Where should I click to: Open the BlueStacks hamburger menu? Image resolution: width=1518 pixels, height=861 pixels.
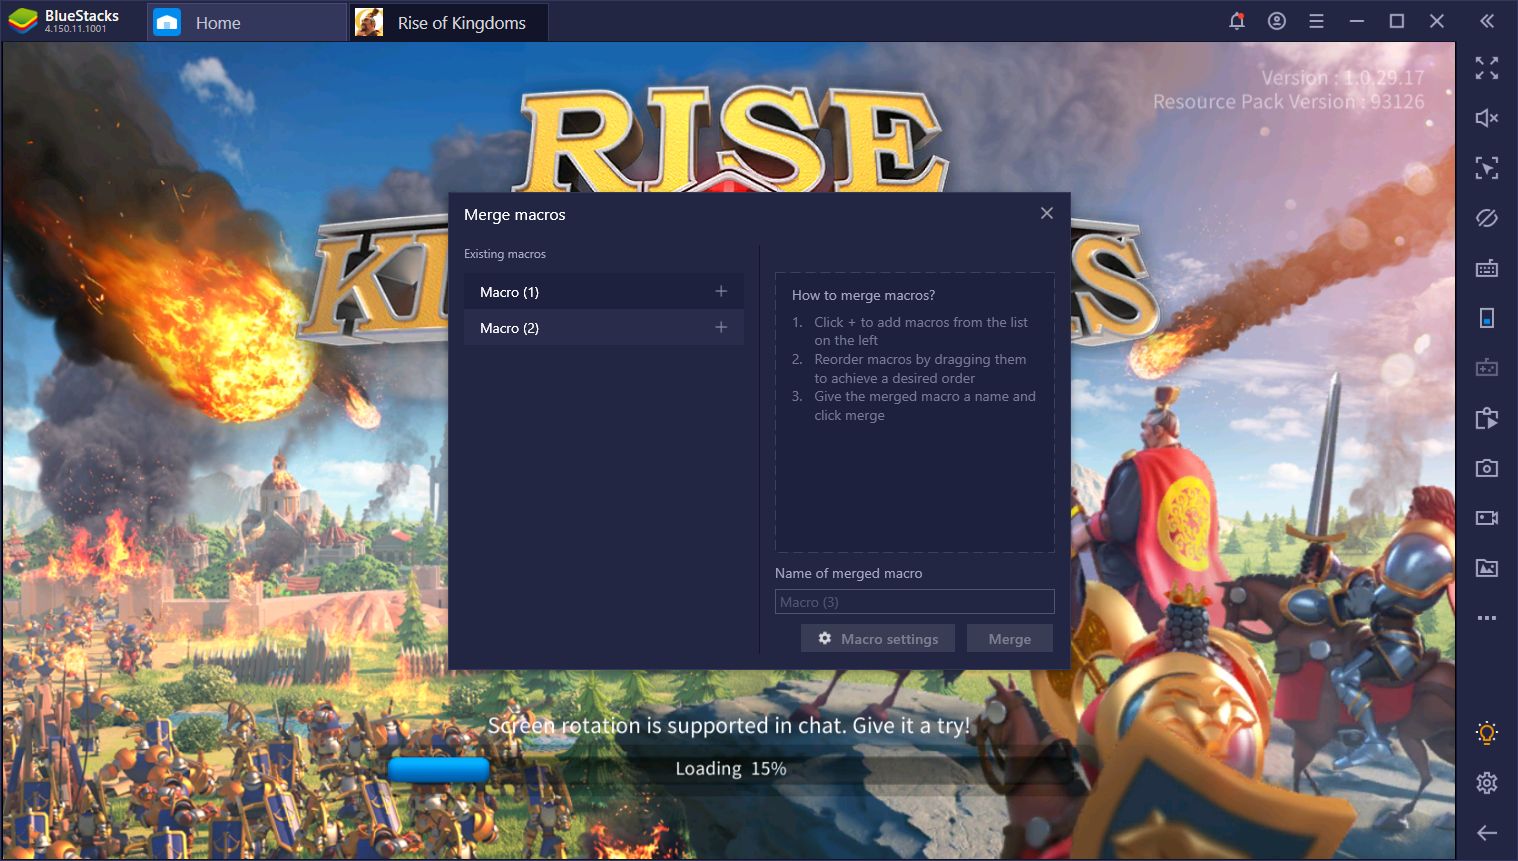point(1316,21)
